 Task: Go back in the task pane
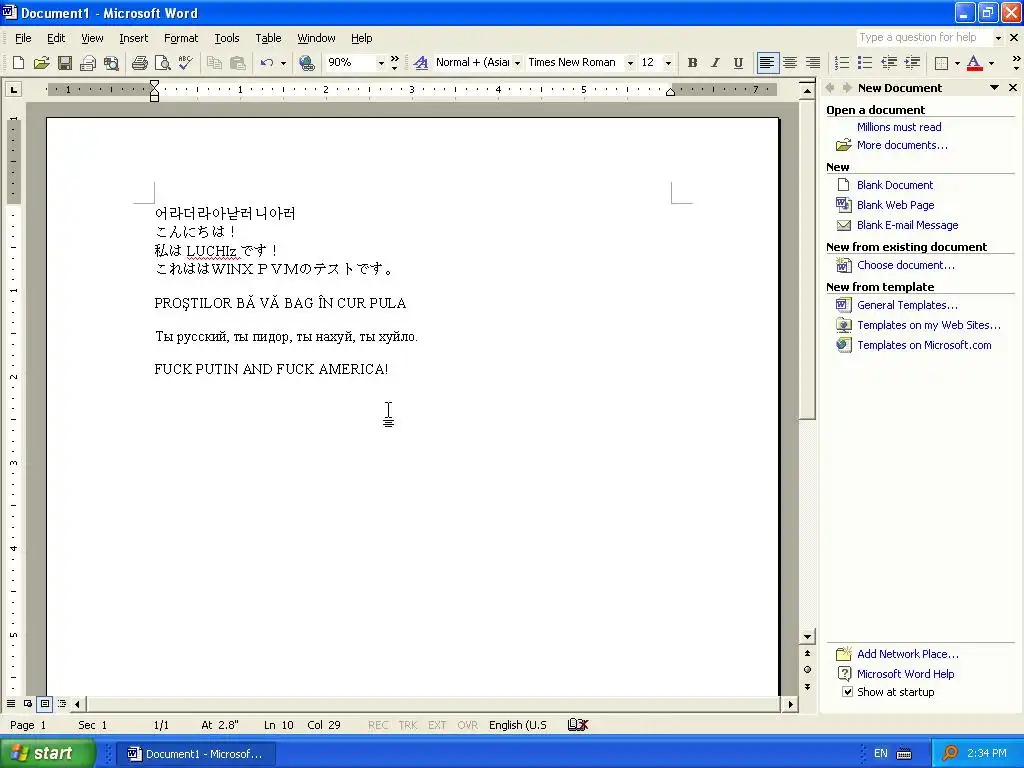(830, 88)
